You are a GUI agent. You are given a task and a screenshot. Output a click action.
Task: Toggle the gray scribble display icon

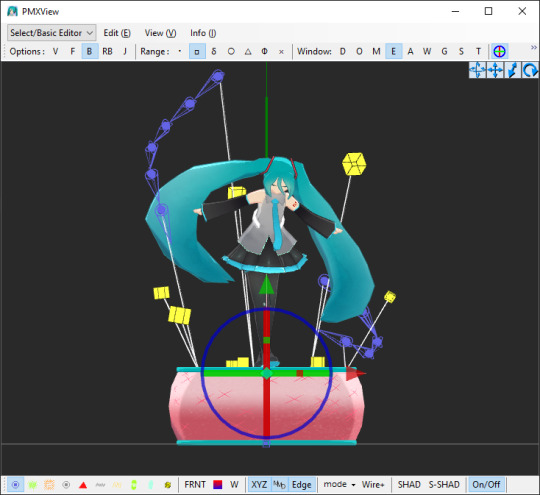(x=100, y=485)
